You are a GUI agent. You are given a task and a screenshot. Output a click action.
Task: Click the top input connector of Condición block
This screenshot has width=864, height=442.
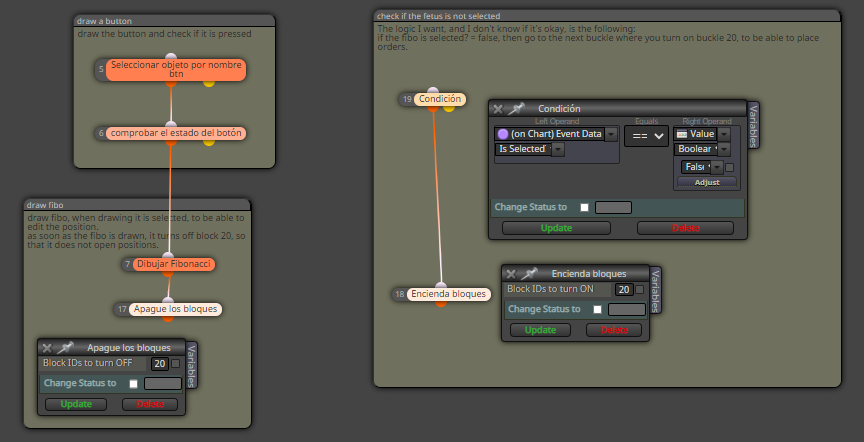point(433,90)
